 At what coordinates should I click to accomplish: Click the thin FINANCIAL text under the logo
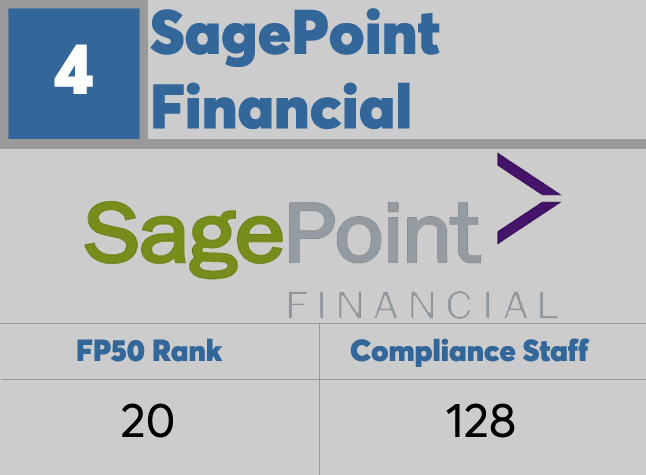[x=421, y=304]
